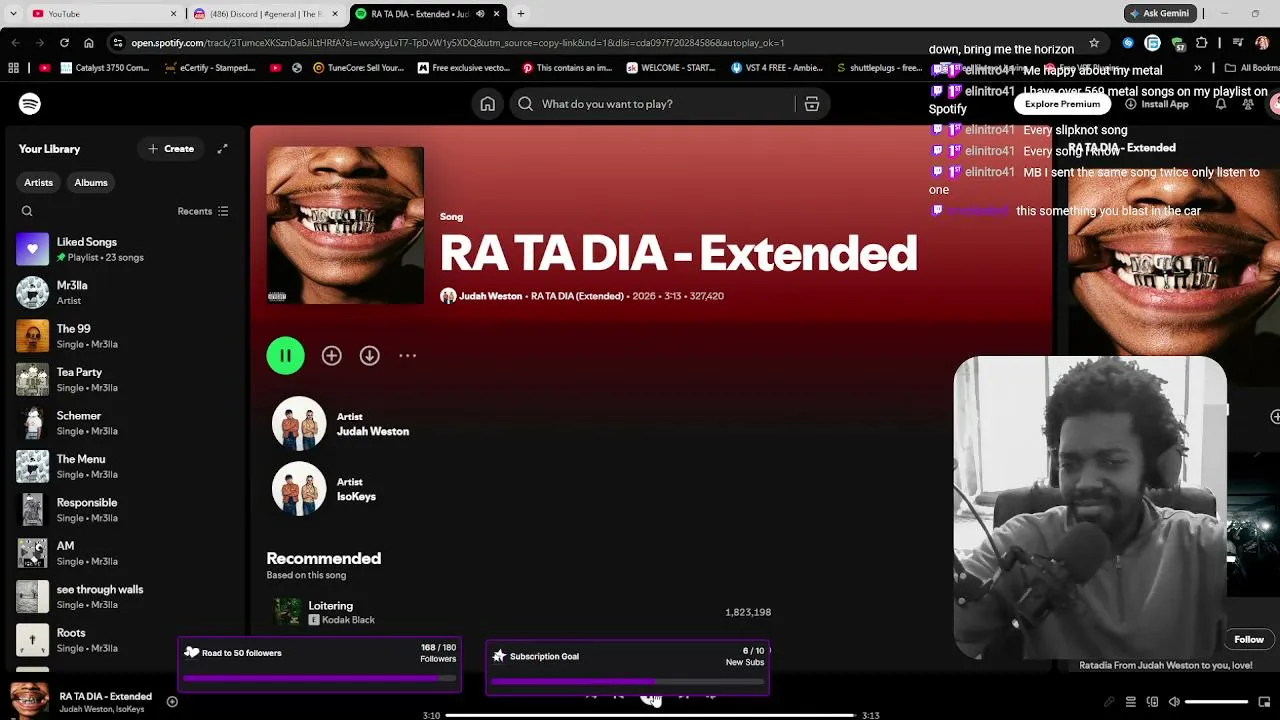Open Spotify notifications bell

coord(1220,104)
